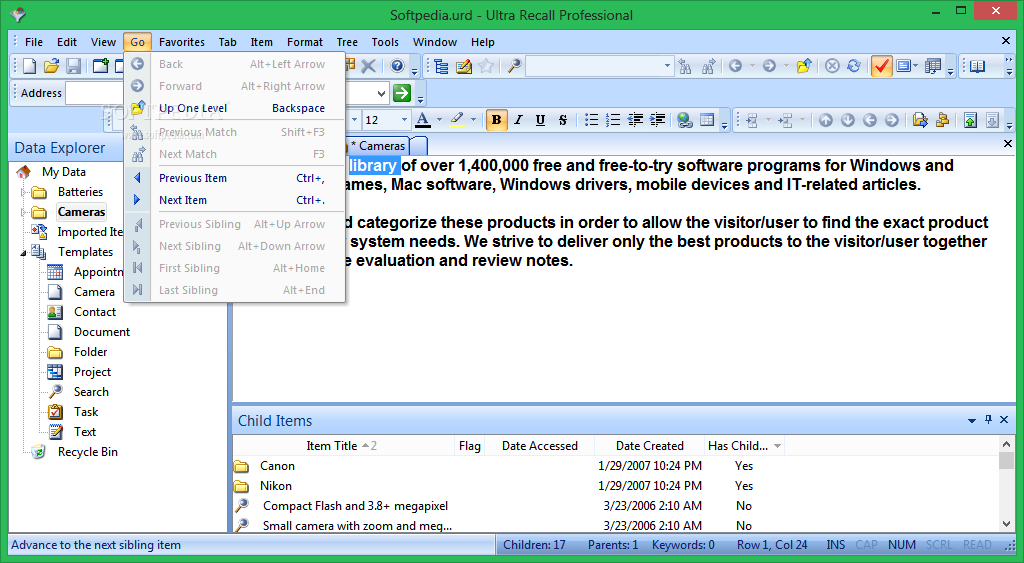Sort by Date Accessed column header
The height and width of the screenshot is (563, 1024).
pos(539,446)
